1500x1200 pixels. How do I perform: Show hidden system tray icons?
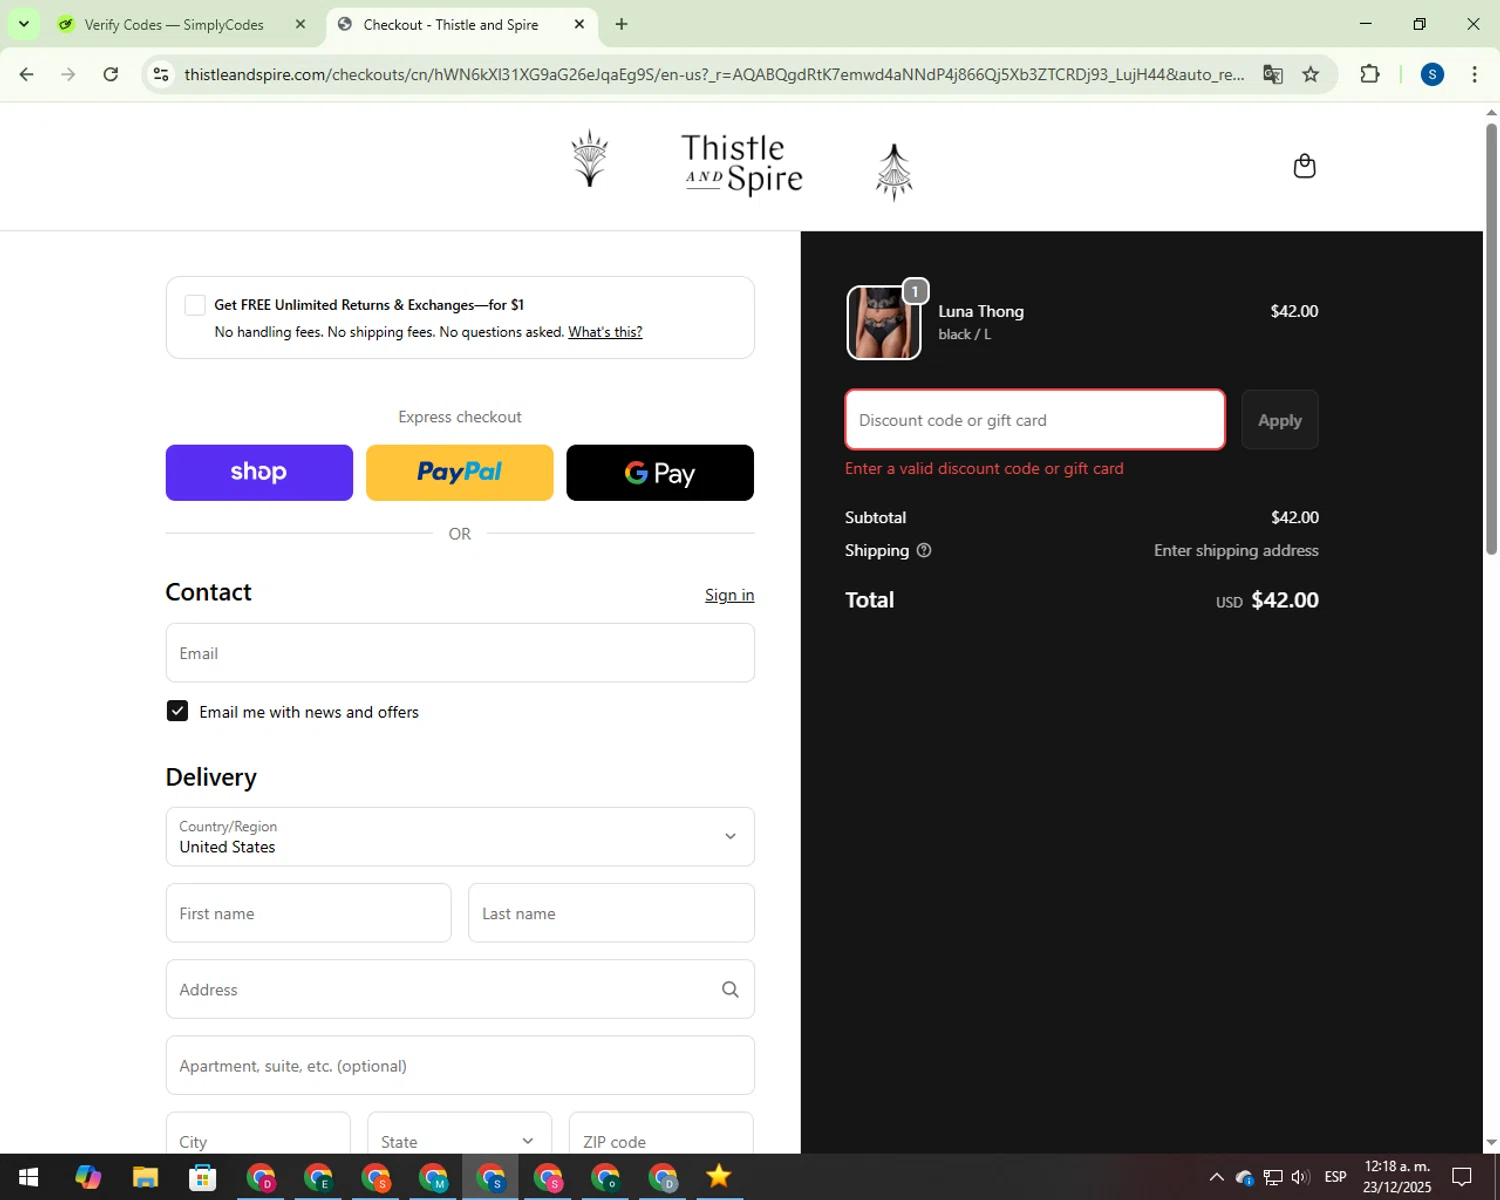click(1216, 1177)
